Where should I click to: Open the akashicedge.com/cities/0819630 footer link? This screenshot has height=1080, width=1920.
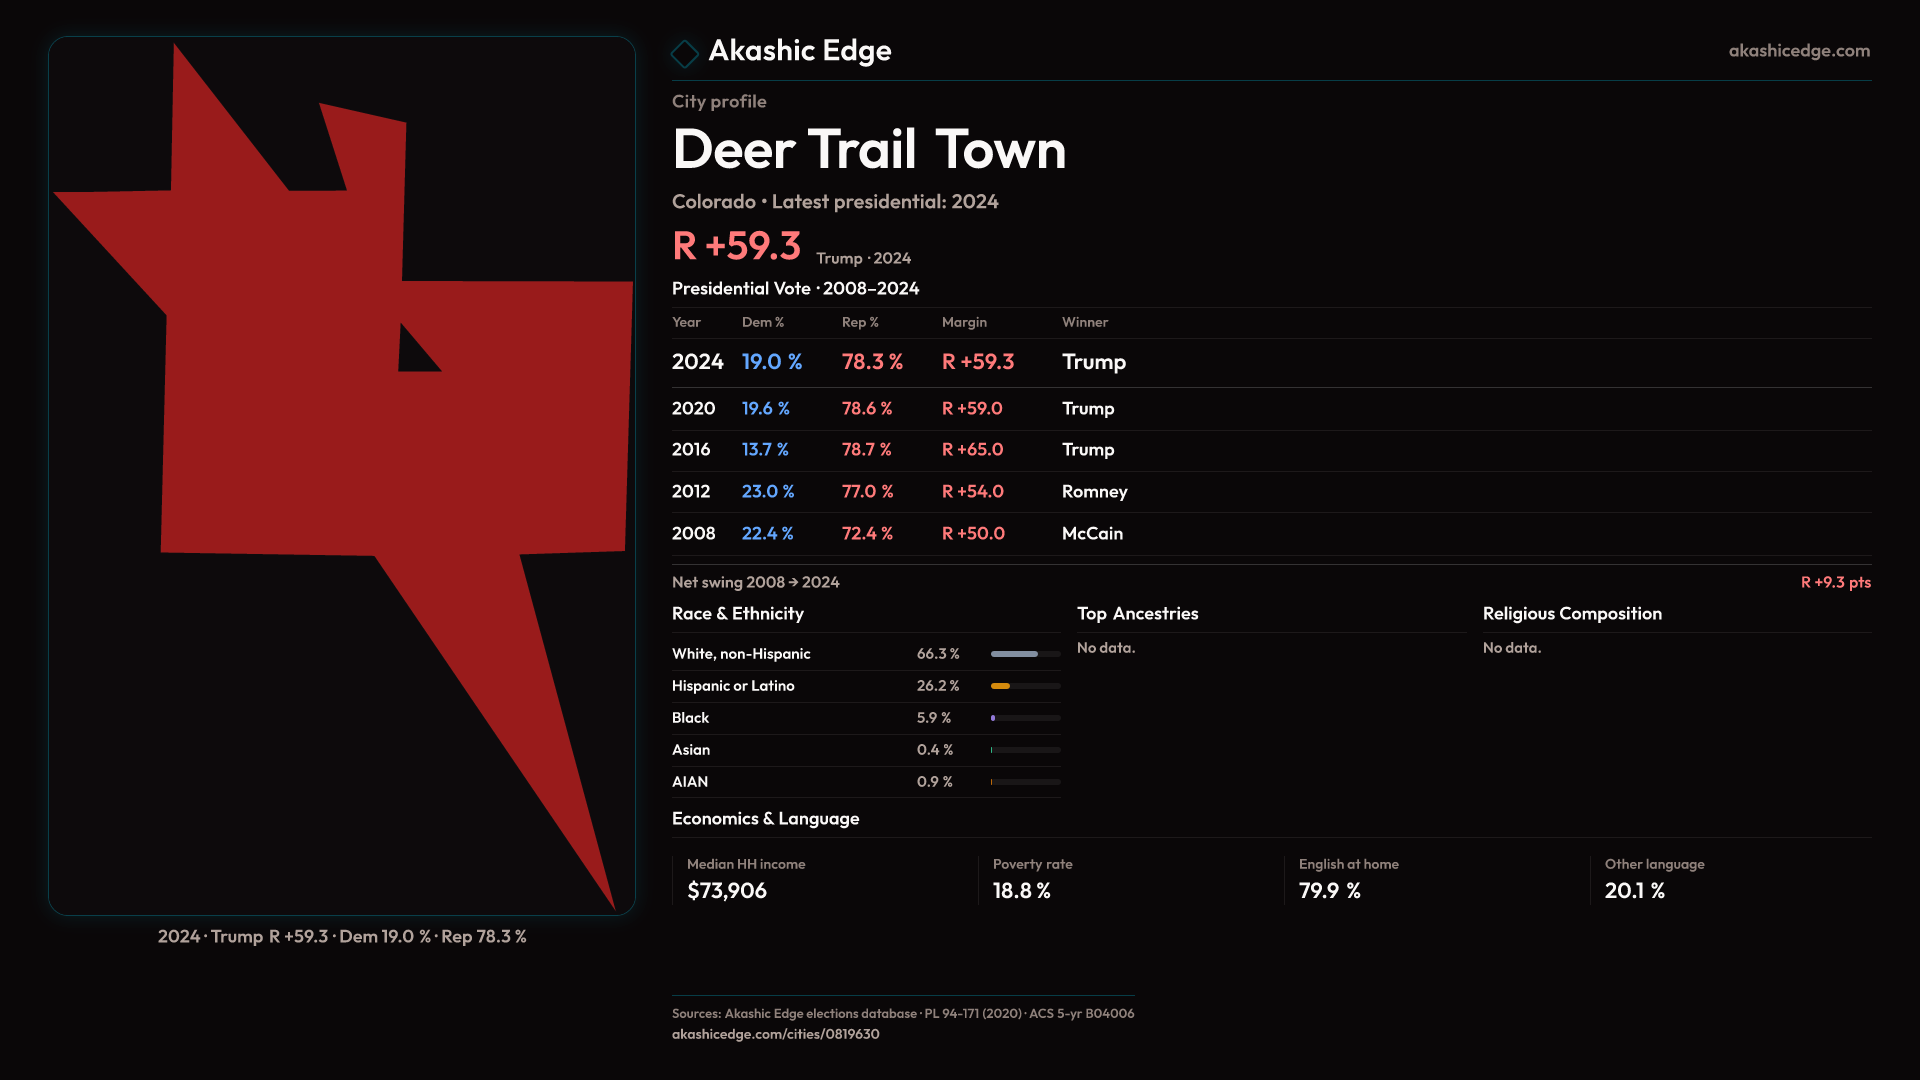(x=775, y=1034)
